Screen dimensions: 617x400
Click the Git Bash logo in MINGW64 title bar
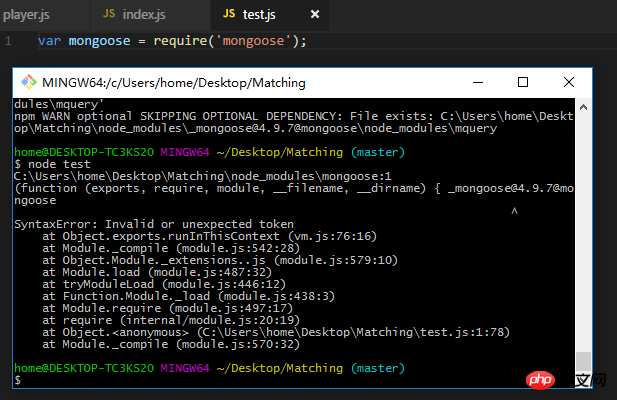[x=29, y=82]
